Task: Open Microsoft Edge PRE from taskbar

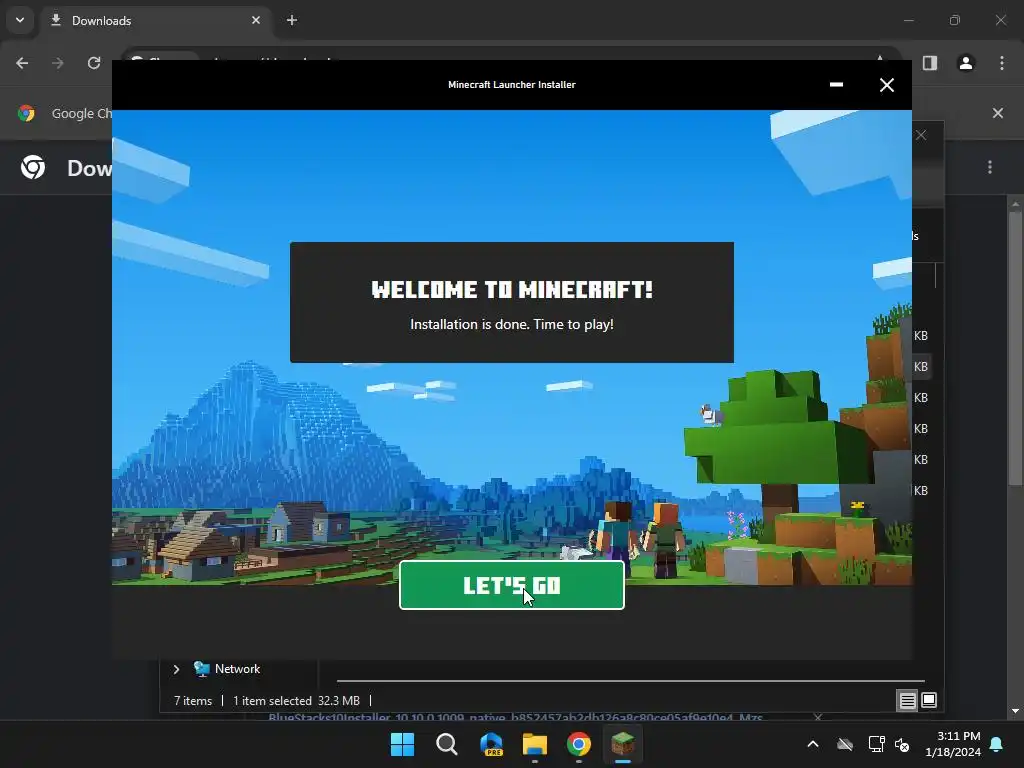Action: (491, 744)
